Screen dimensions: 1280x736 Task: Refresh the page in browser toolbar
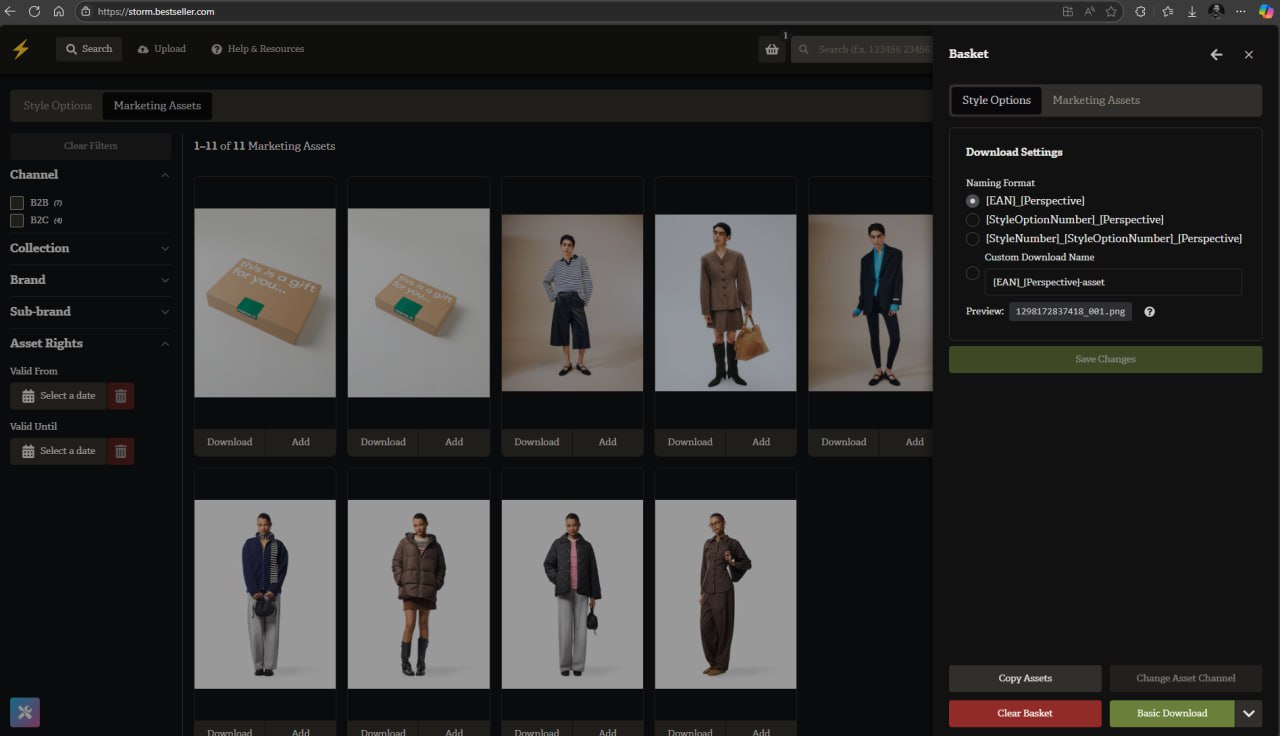pyautogui.click(x=34, y=11)
